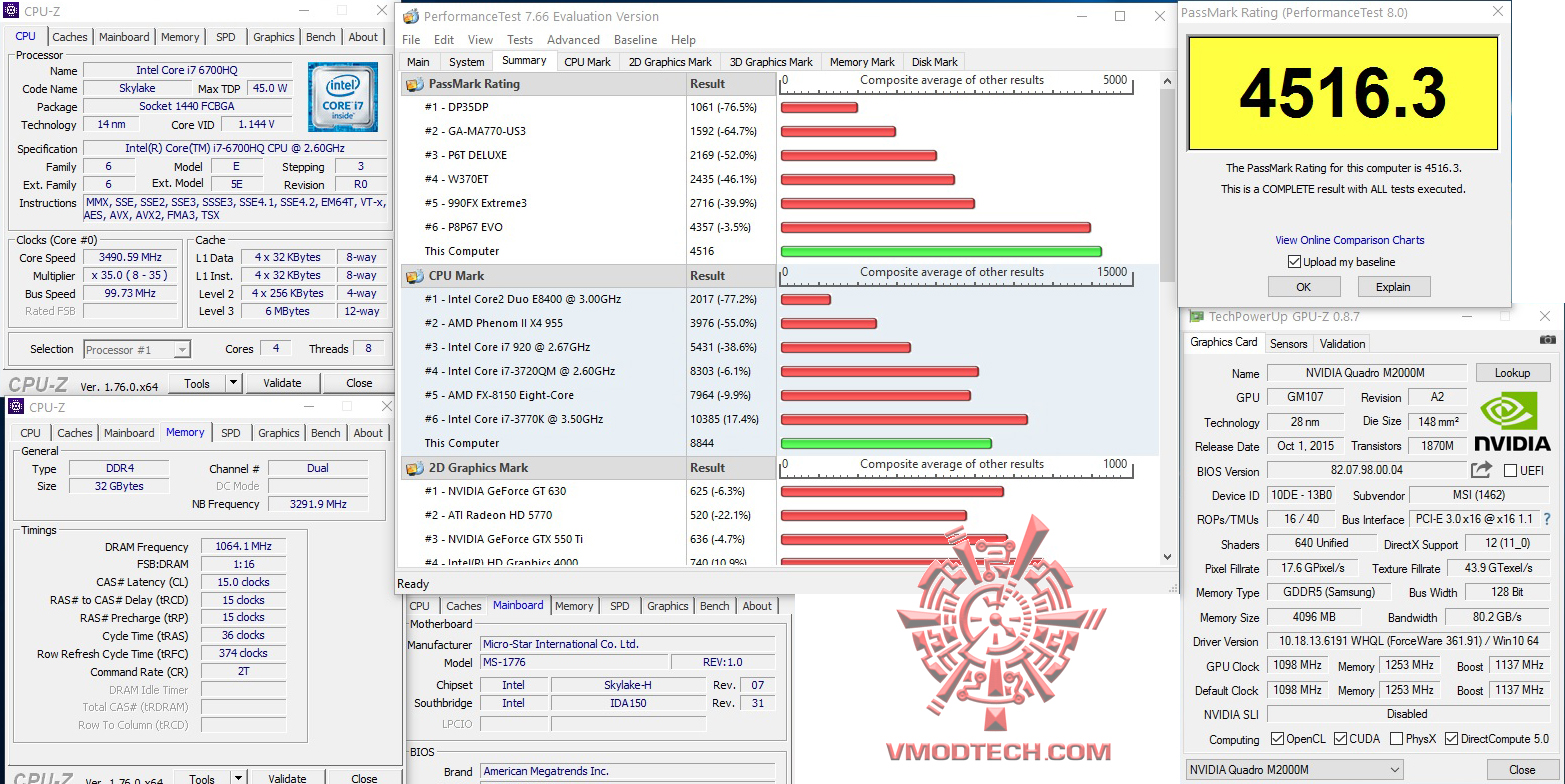Click the Tools button in the CPU-Z processor window

[197, 383]
